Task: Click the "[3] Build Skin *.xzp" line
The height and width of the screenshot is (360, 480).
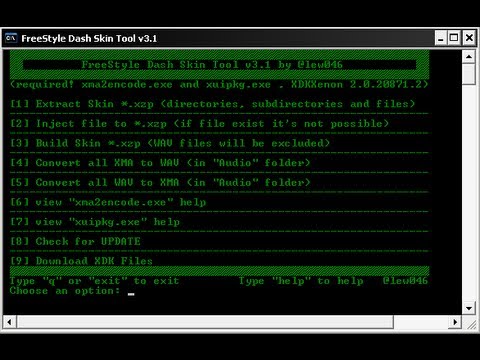Action: (x=170, y=143)
